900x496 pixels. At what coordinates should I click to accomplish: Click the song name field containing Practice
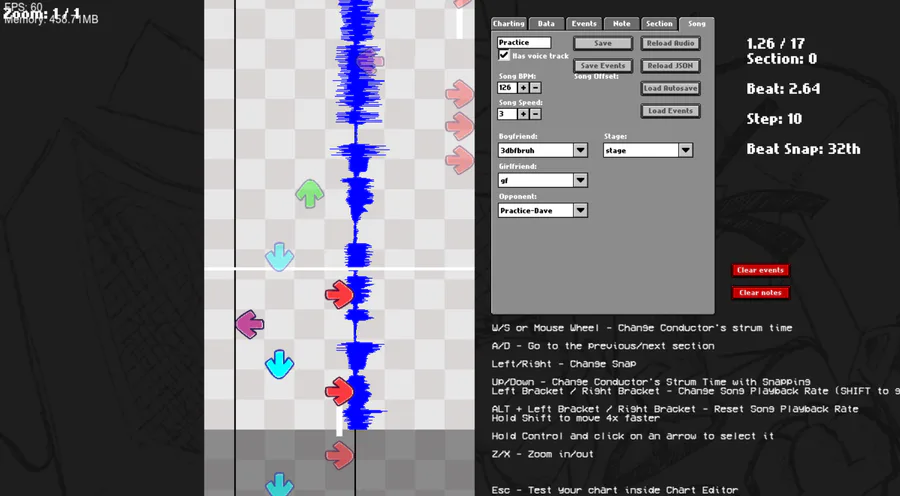click(524, 42)
